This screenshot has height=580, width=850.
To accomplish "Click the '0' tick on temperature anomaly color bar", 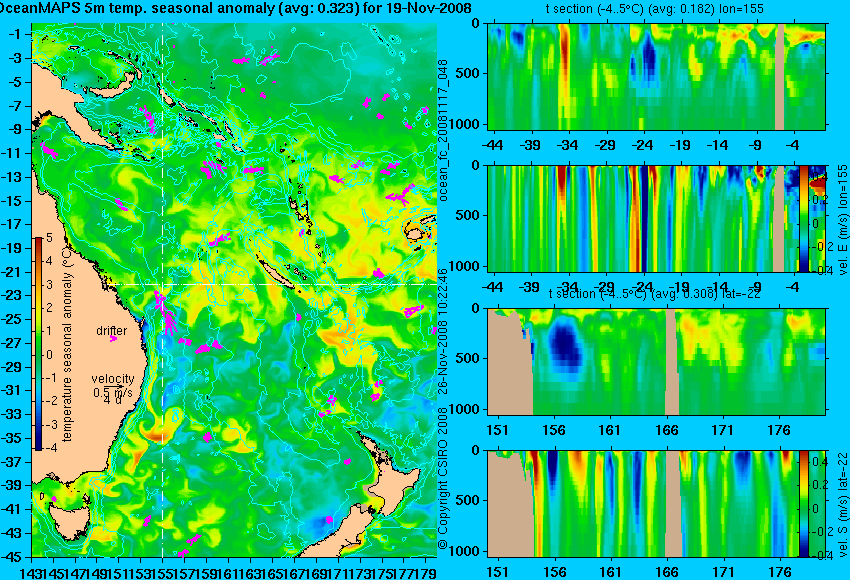I will point(49,355).
